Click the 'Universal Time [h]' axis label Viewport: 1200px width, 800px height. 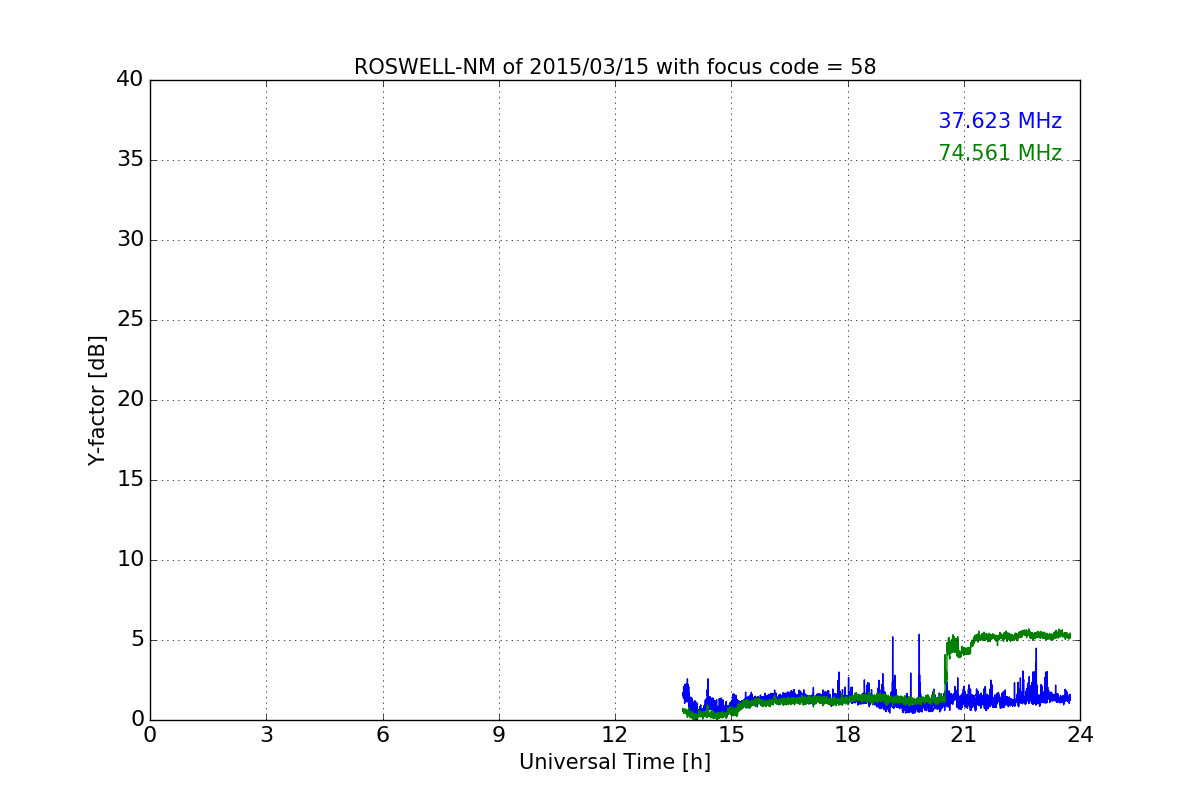coord(615,762)
